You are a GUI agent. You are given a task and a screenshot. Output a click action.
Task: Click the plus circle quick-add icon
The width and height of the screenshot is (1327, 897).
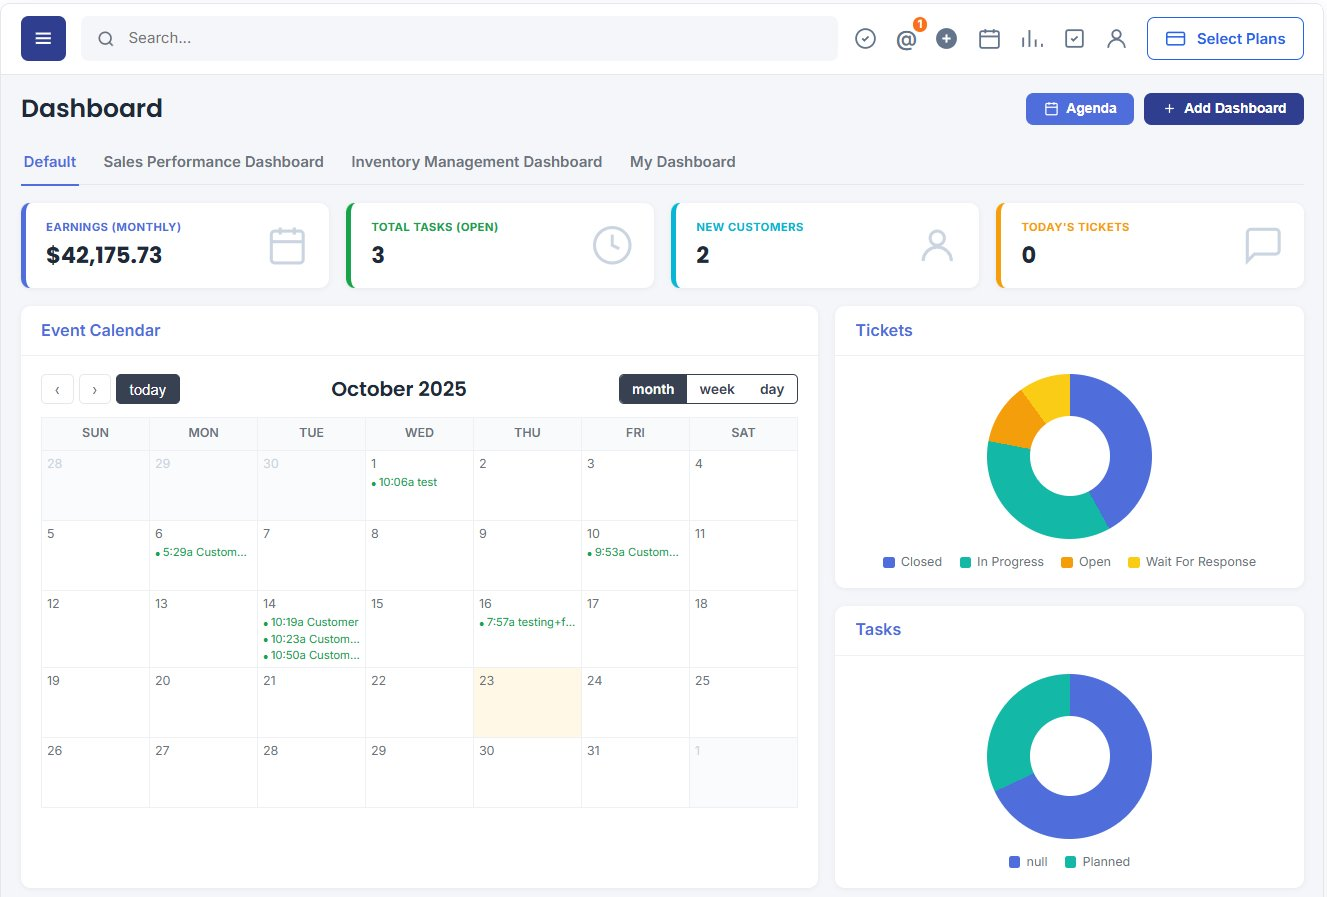pyautogui.click(x=946, y=38)
